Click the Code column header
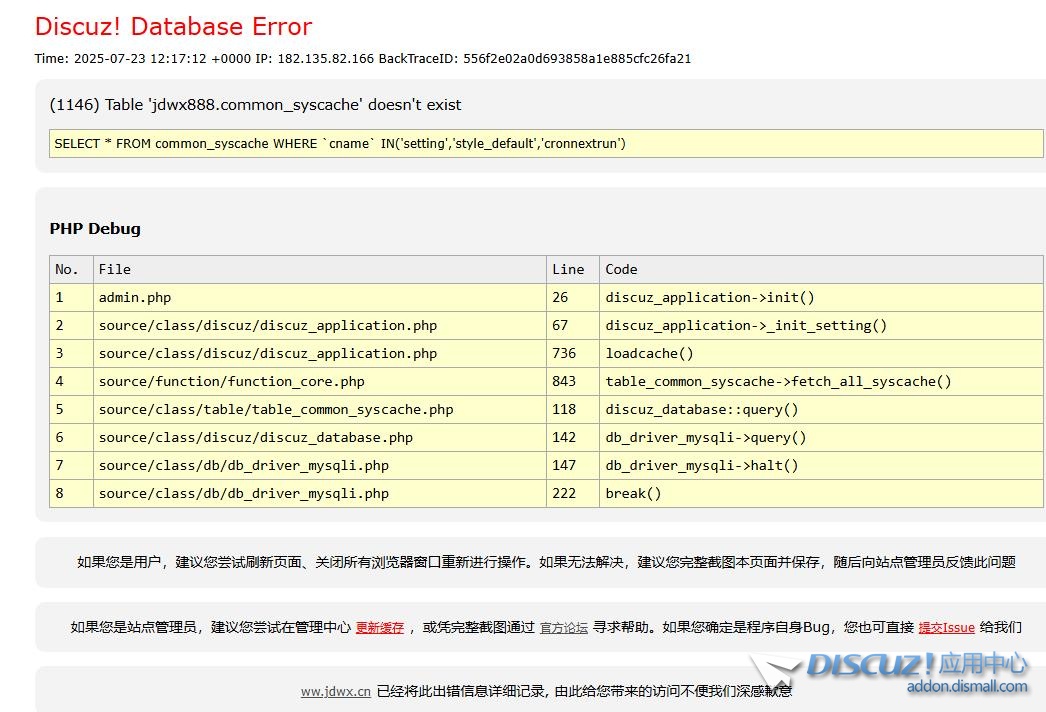1046x712 pixels. [x=621, y=270]
